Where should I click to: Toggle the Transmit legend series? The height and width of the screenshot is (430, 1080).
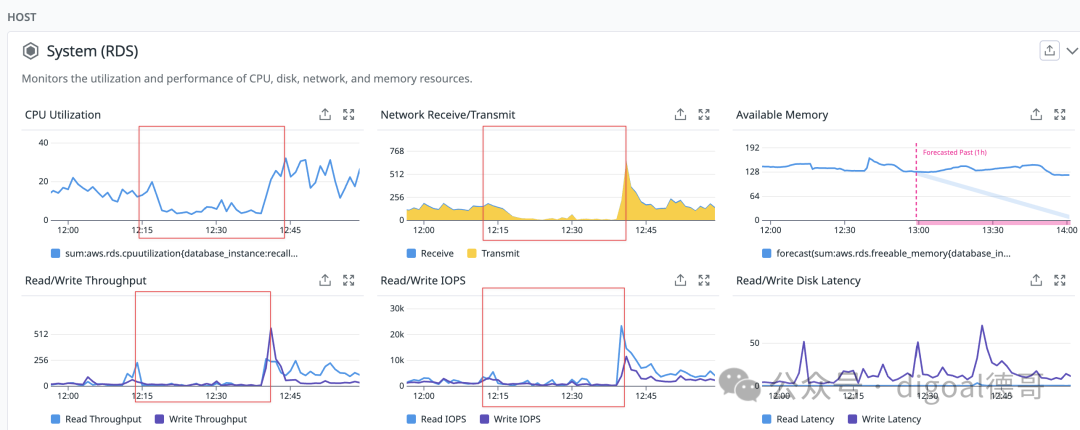click(x=493, y=253)
